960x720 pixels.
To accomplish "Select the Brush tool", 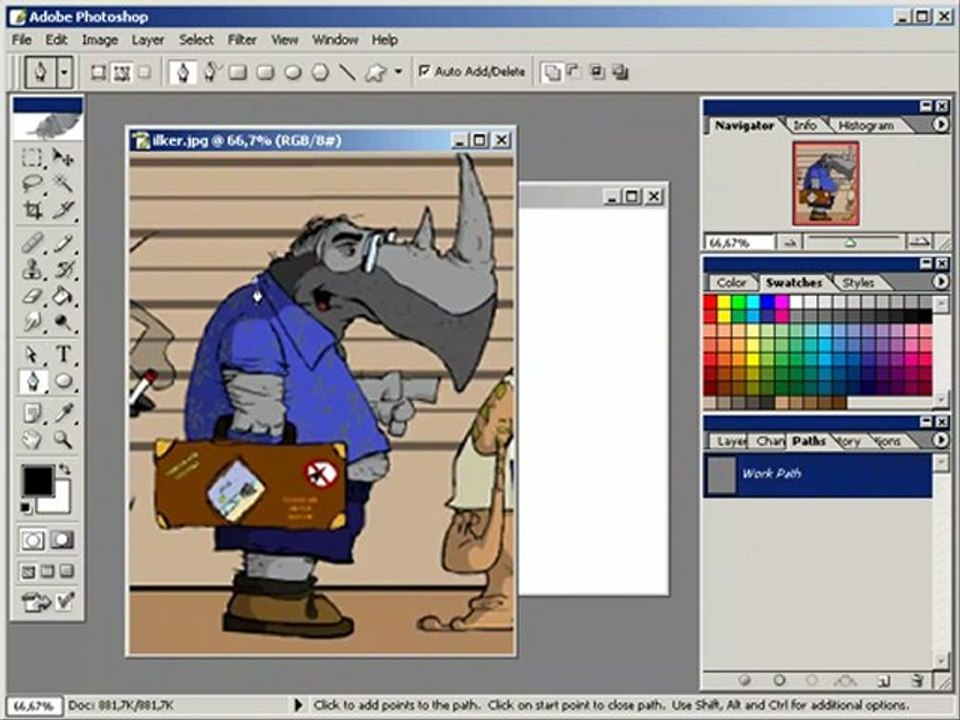I will pyautogui.click(x=62, y=244).
